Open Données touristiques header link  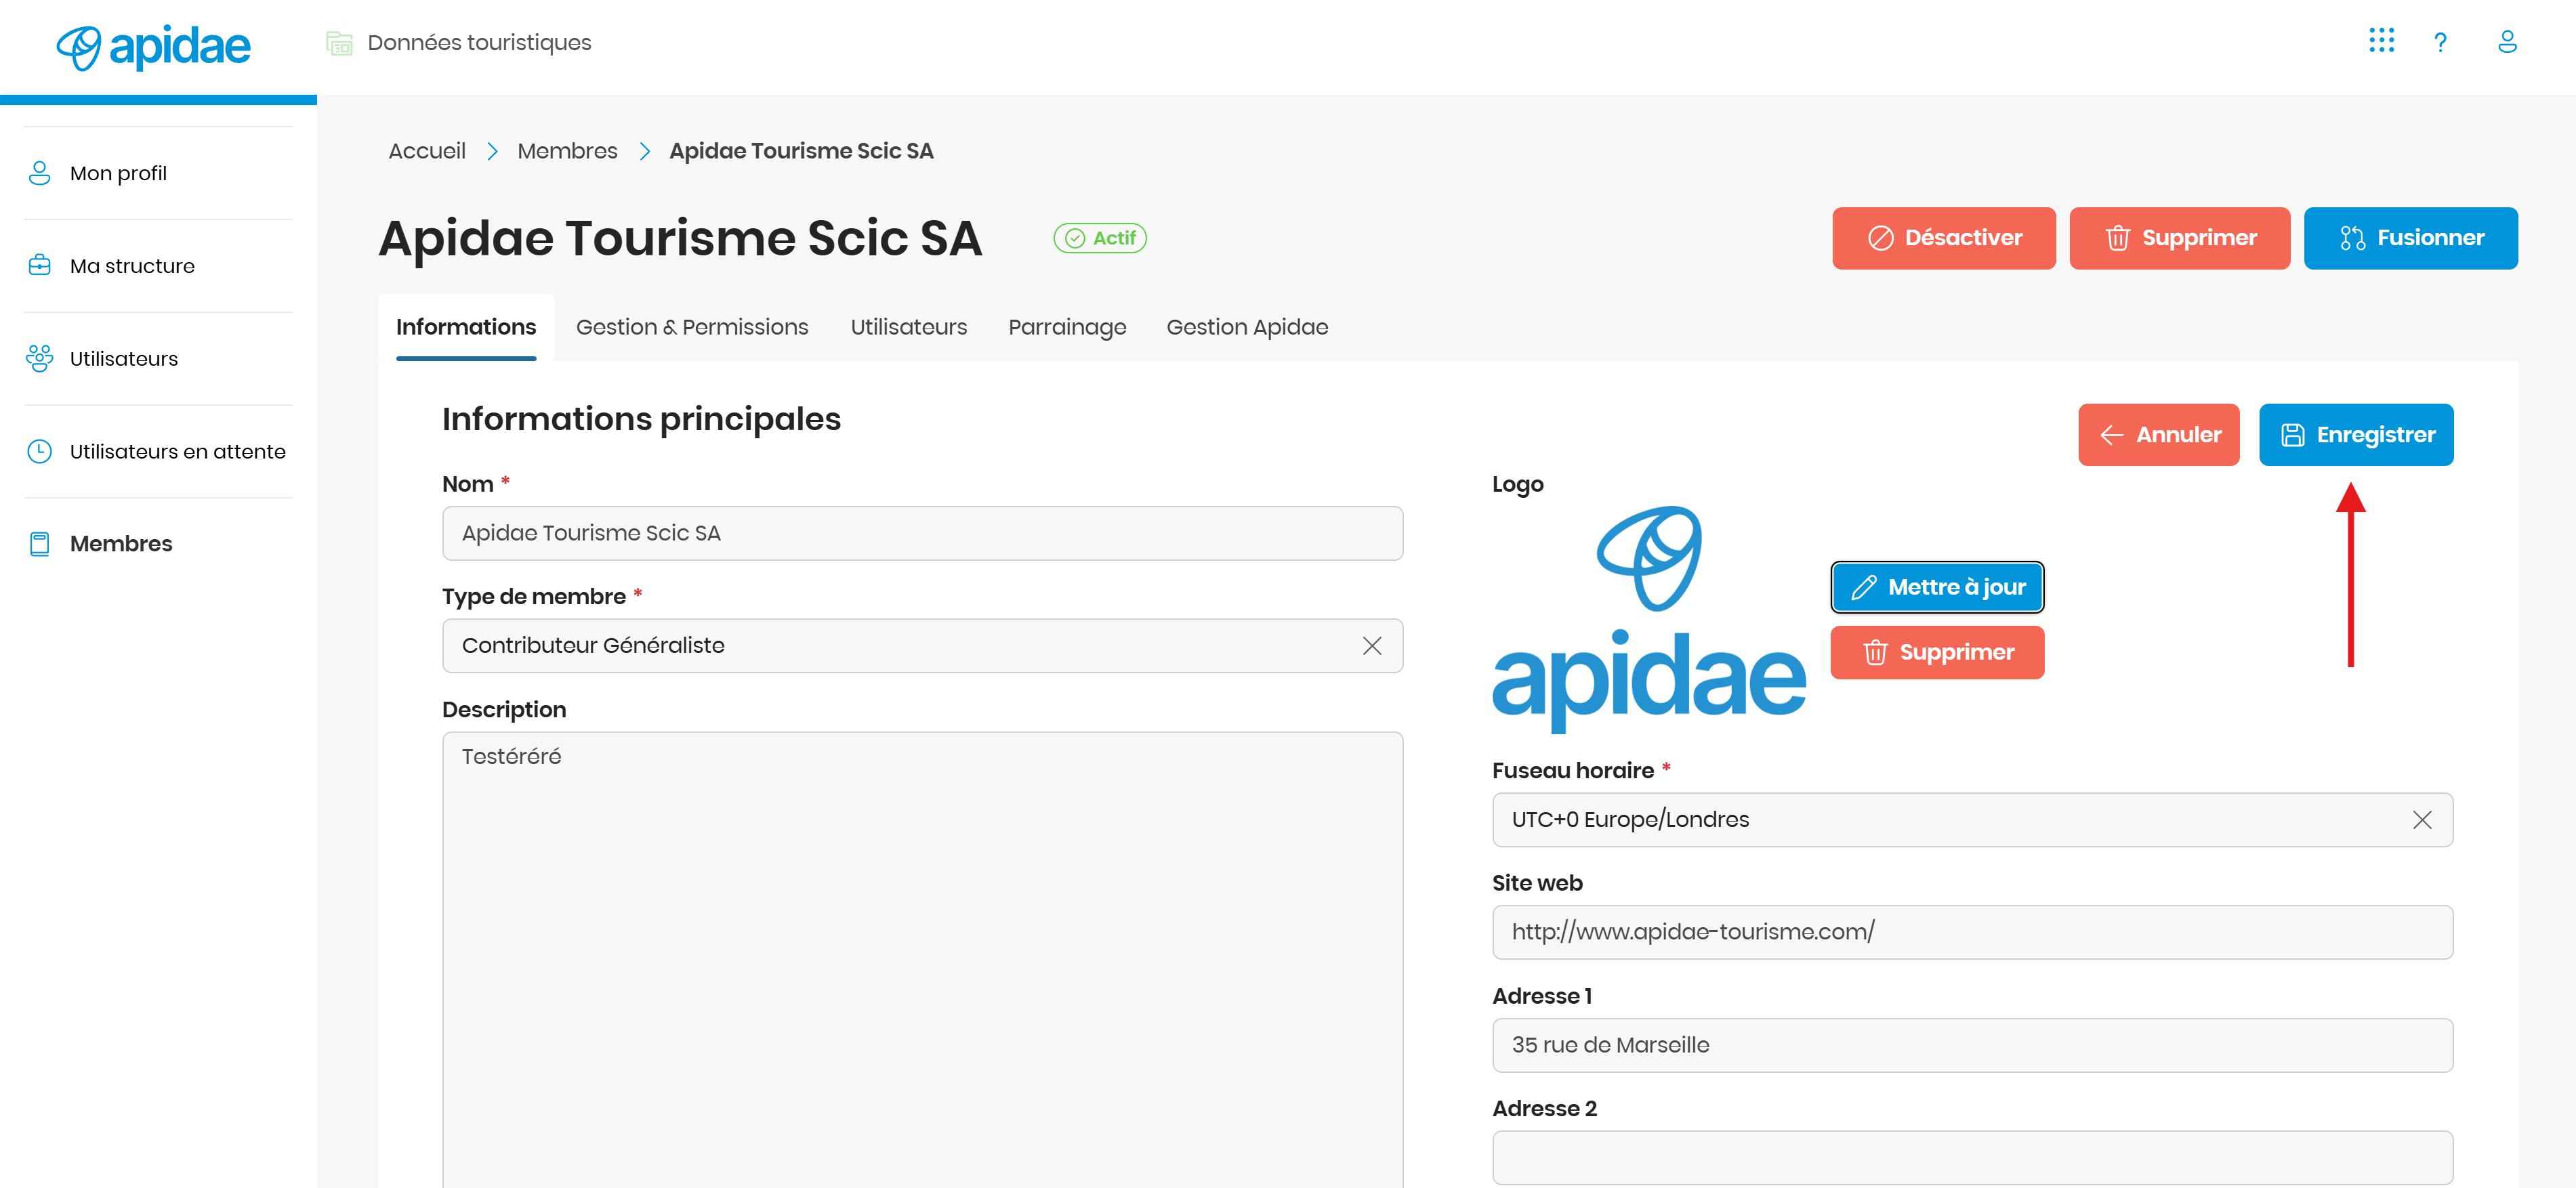[479, 43]
